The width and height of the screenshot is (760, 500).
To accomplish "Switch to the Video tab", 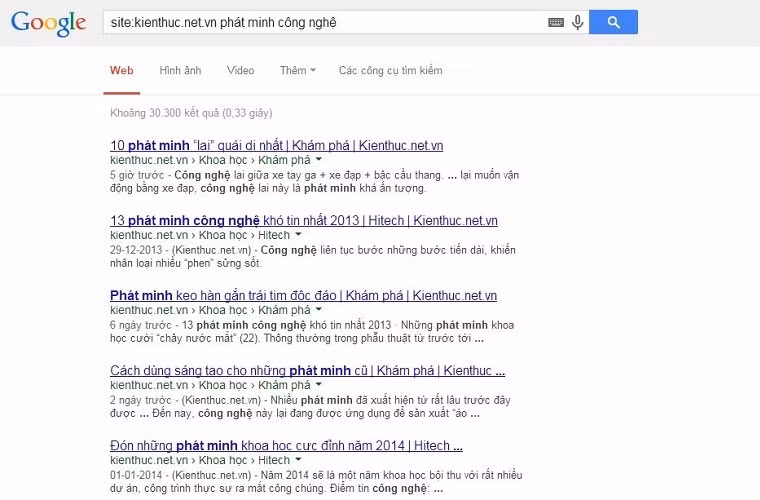I will 240,70.
